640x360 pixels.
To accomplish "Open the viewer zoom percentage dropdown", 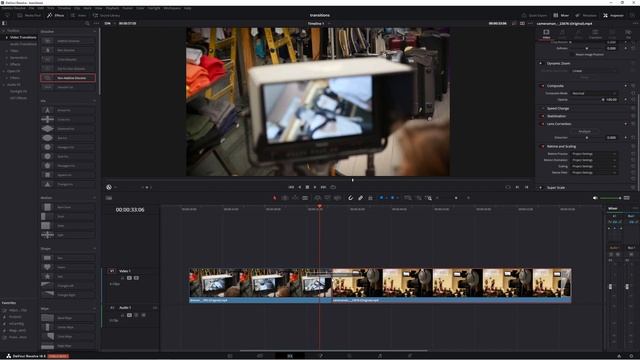I will [109, 23].
